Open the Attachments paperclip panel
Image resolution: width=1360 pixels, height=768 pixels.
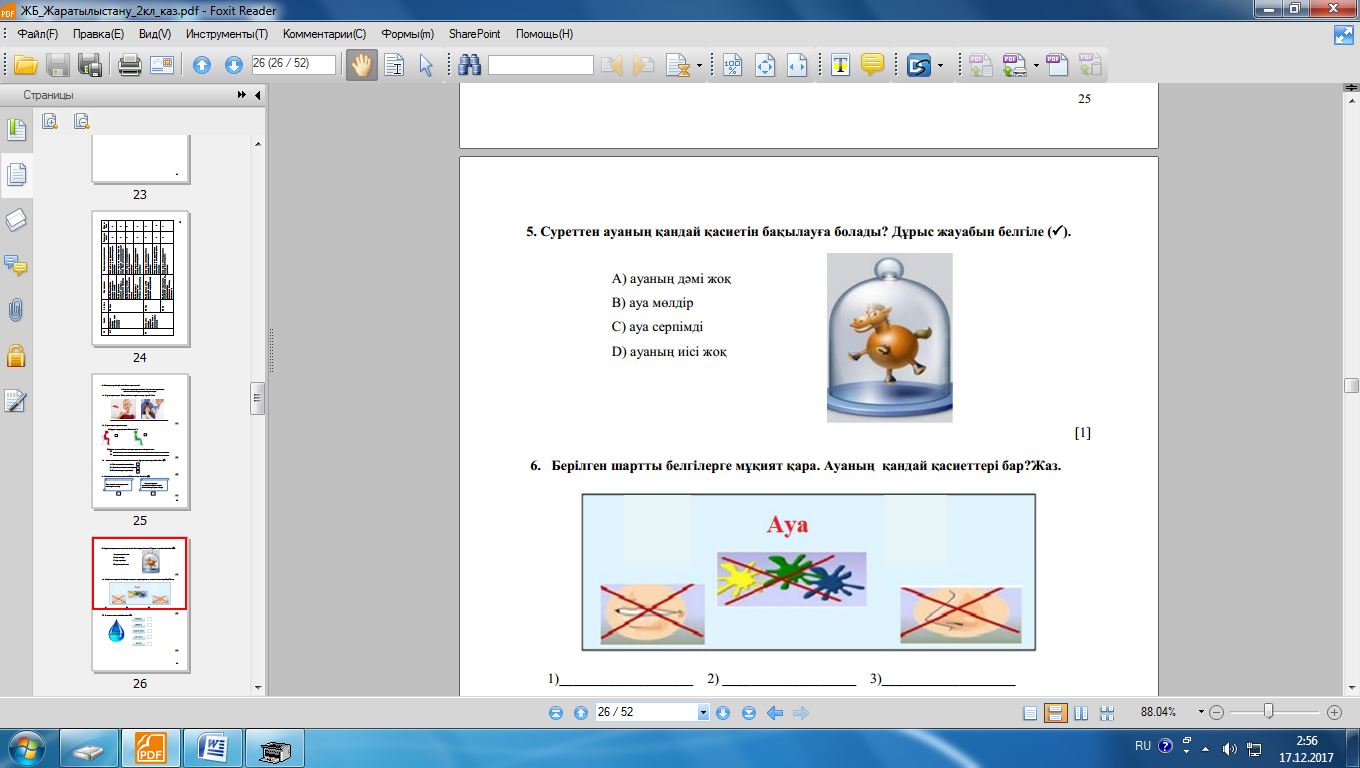click(x=16, y=310)
